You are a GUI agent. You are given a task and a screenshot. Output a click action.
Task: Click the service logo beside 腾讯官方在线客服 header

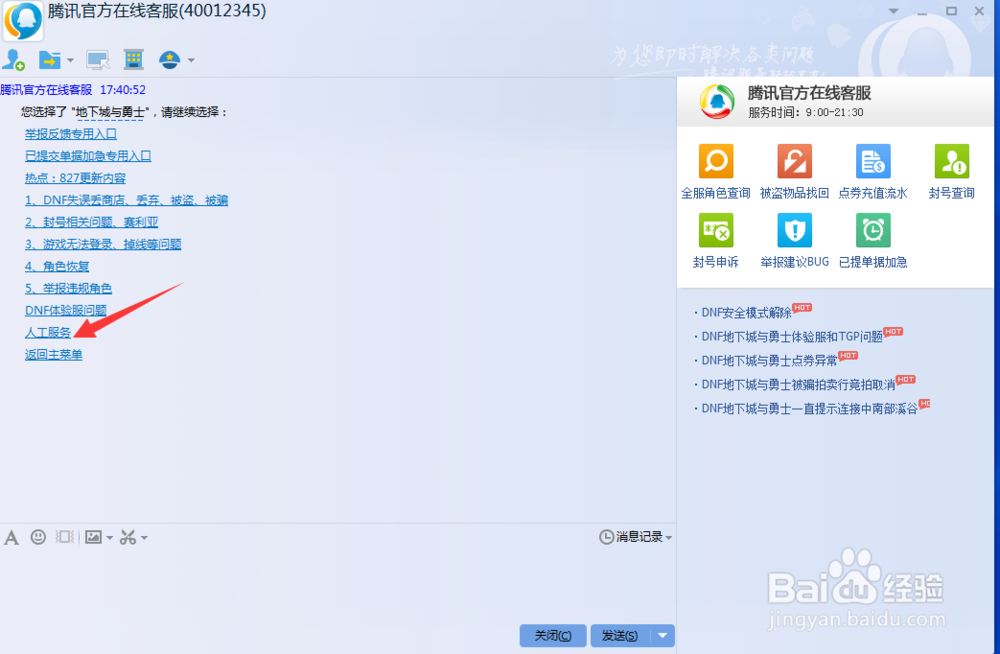click(717, 101)
